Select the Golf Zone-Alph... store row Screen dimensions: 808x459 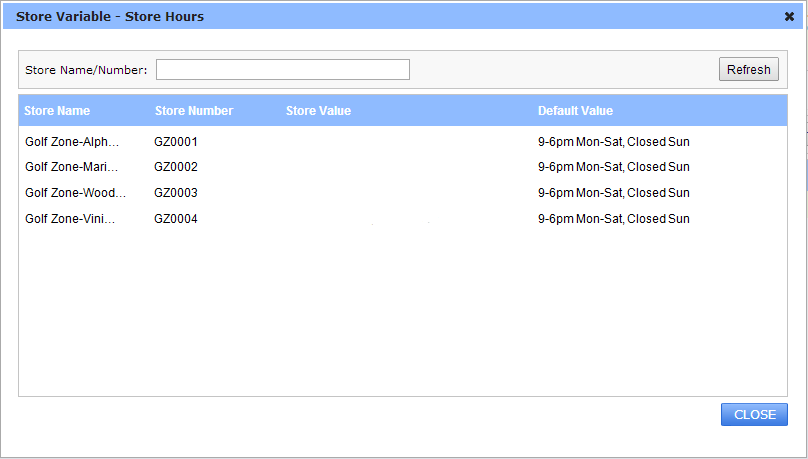pos(403,142)
